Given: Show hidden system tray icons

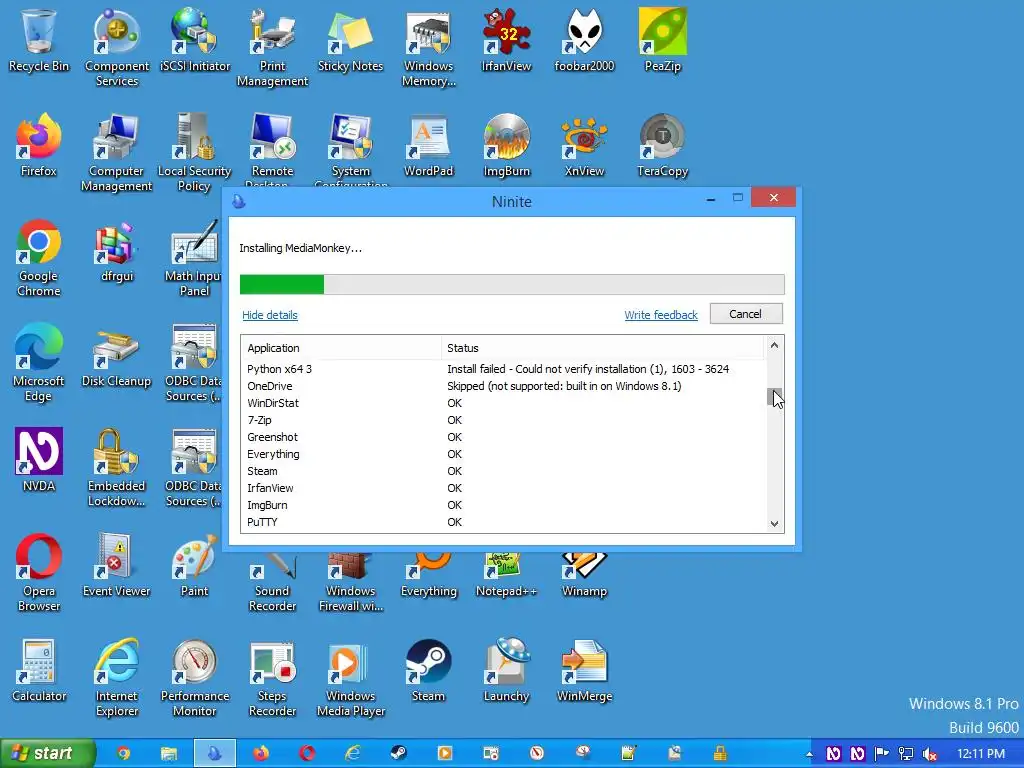Looking at the screenshot, I should click(x=810, y=754).
